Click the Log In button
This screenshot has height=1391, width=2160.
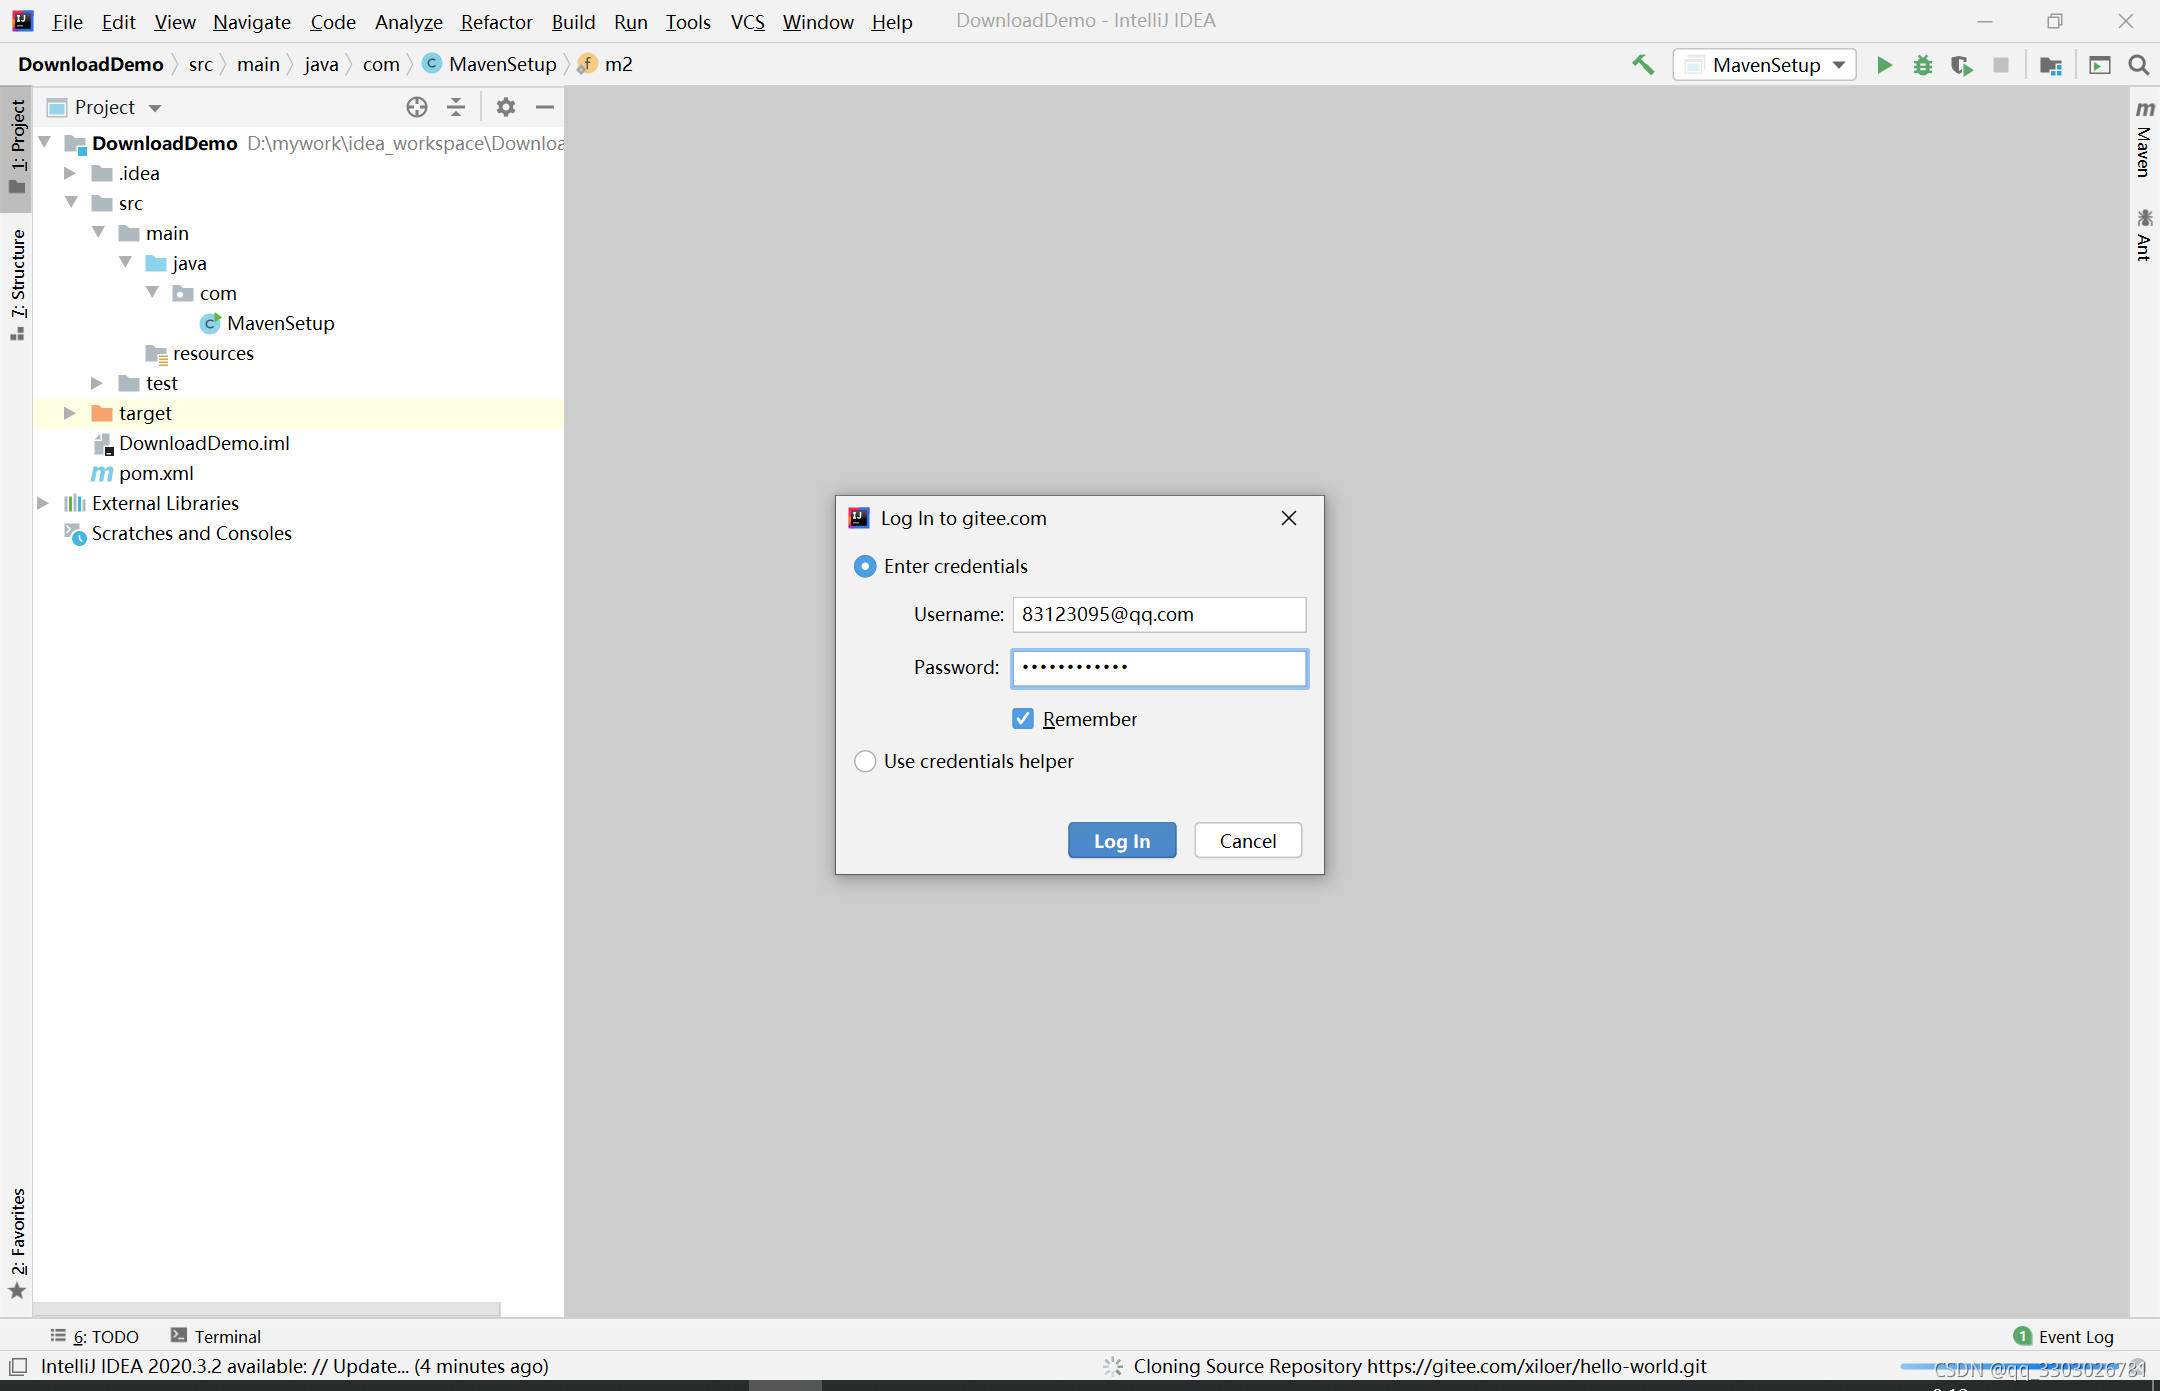click(1121, 841)
